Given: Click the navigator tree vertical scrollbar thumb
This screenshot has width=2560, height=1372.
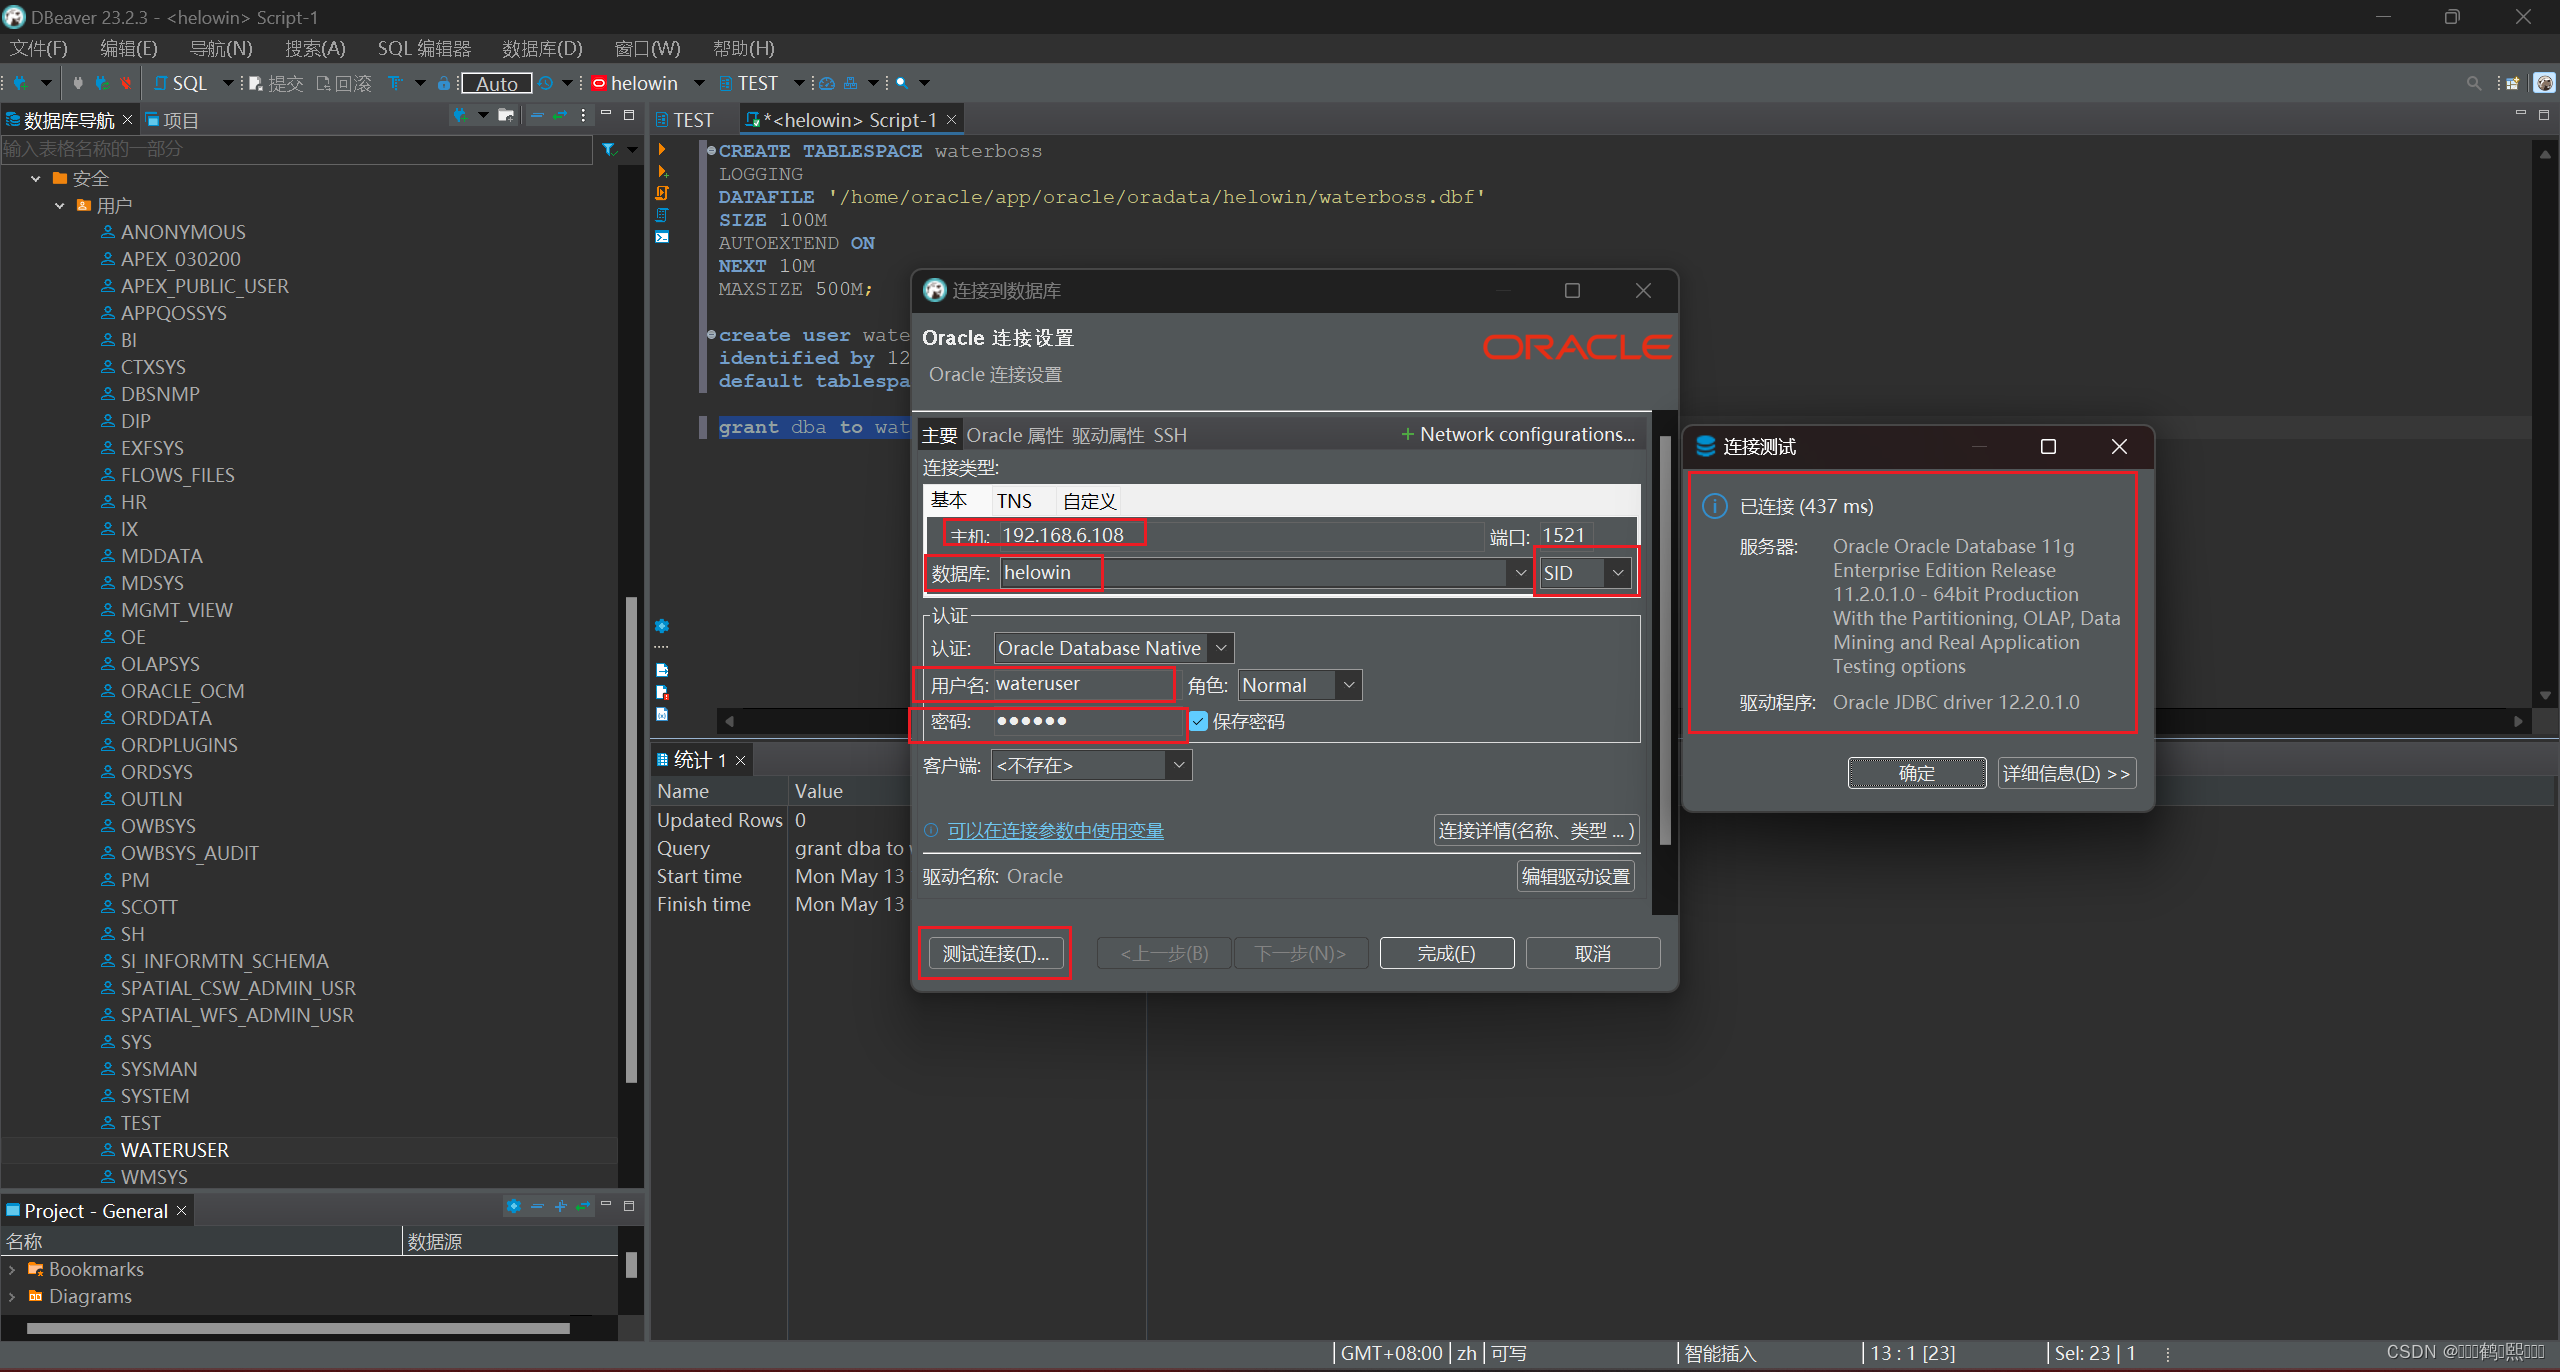Looking at the screenshot, I should pyautogui.click(x=631, y=840).
